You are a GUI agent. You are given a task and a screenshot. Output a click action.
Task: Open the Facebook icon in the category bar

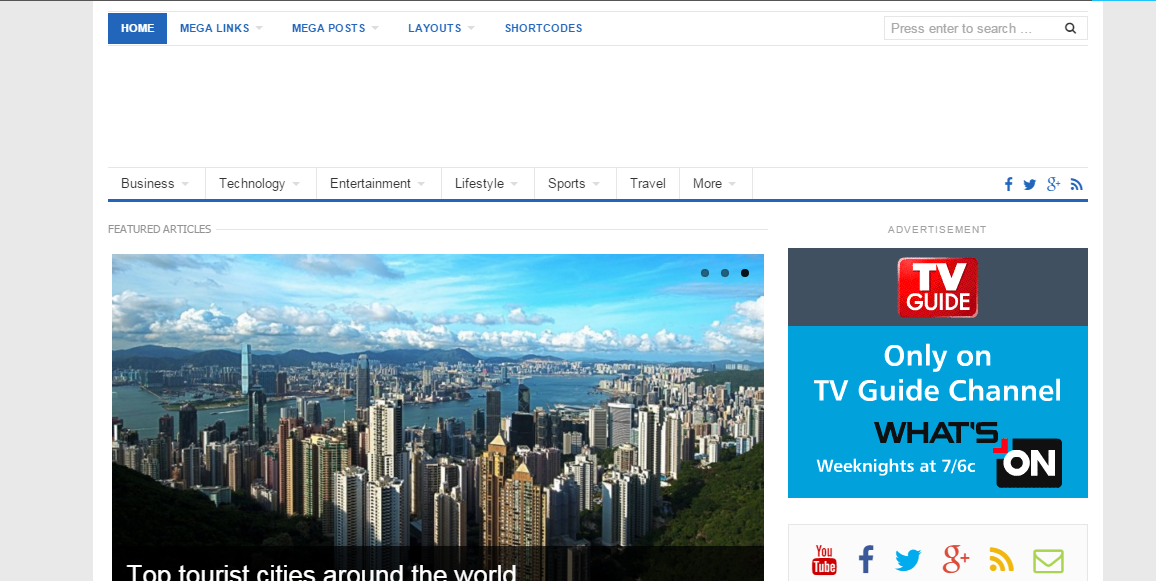pos(1009,184)
